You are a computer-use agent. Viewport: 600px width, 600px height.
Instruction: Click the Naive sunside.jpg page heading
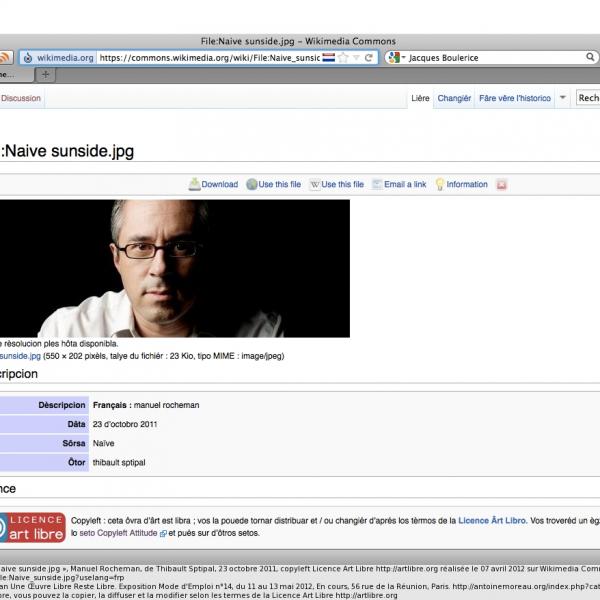coord(67,151)
